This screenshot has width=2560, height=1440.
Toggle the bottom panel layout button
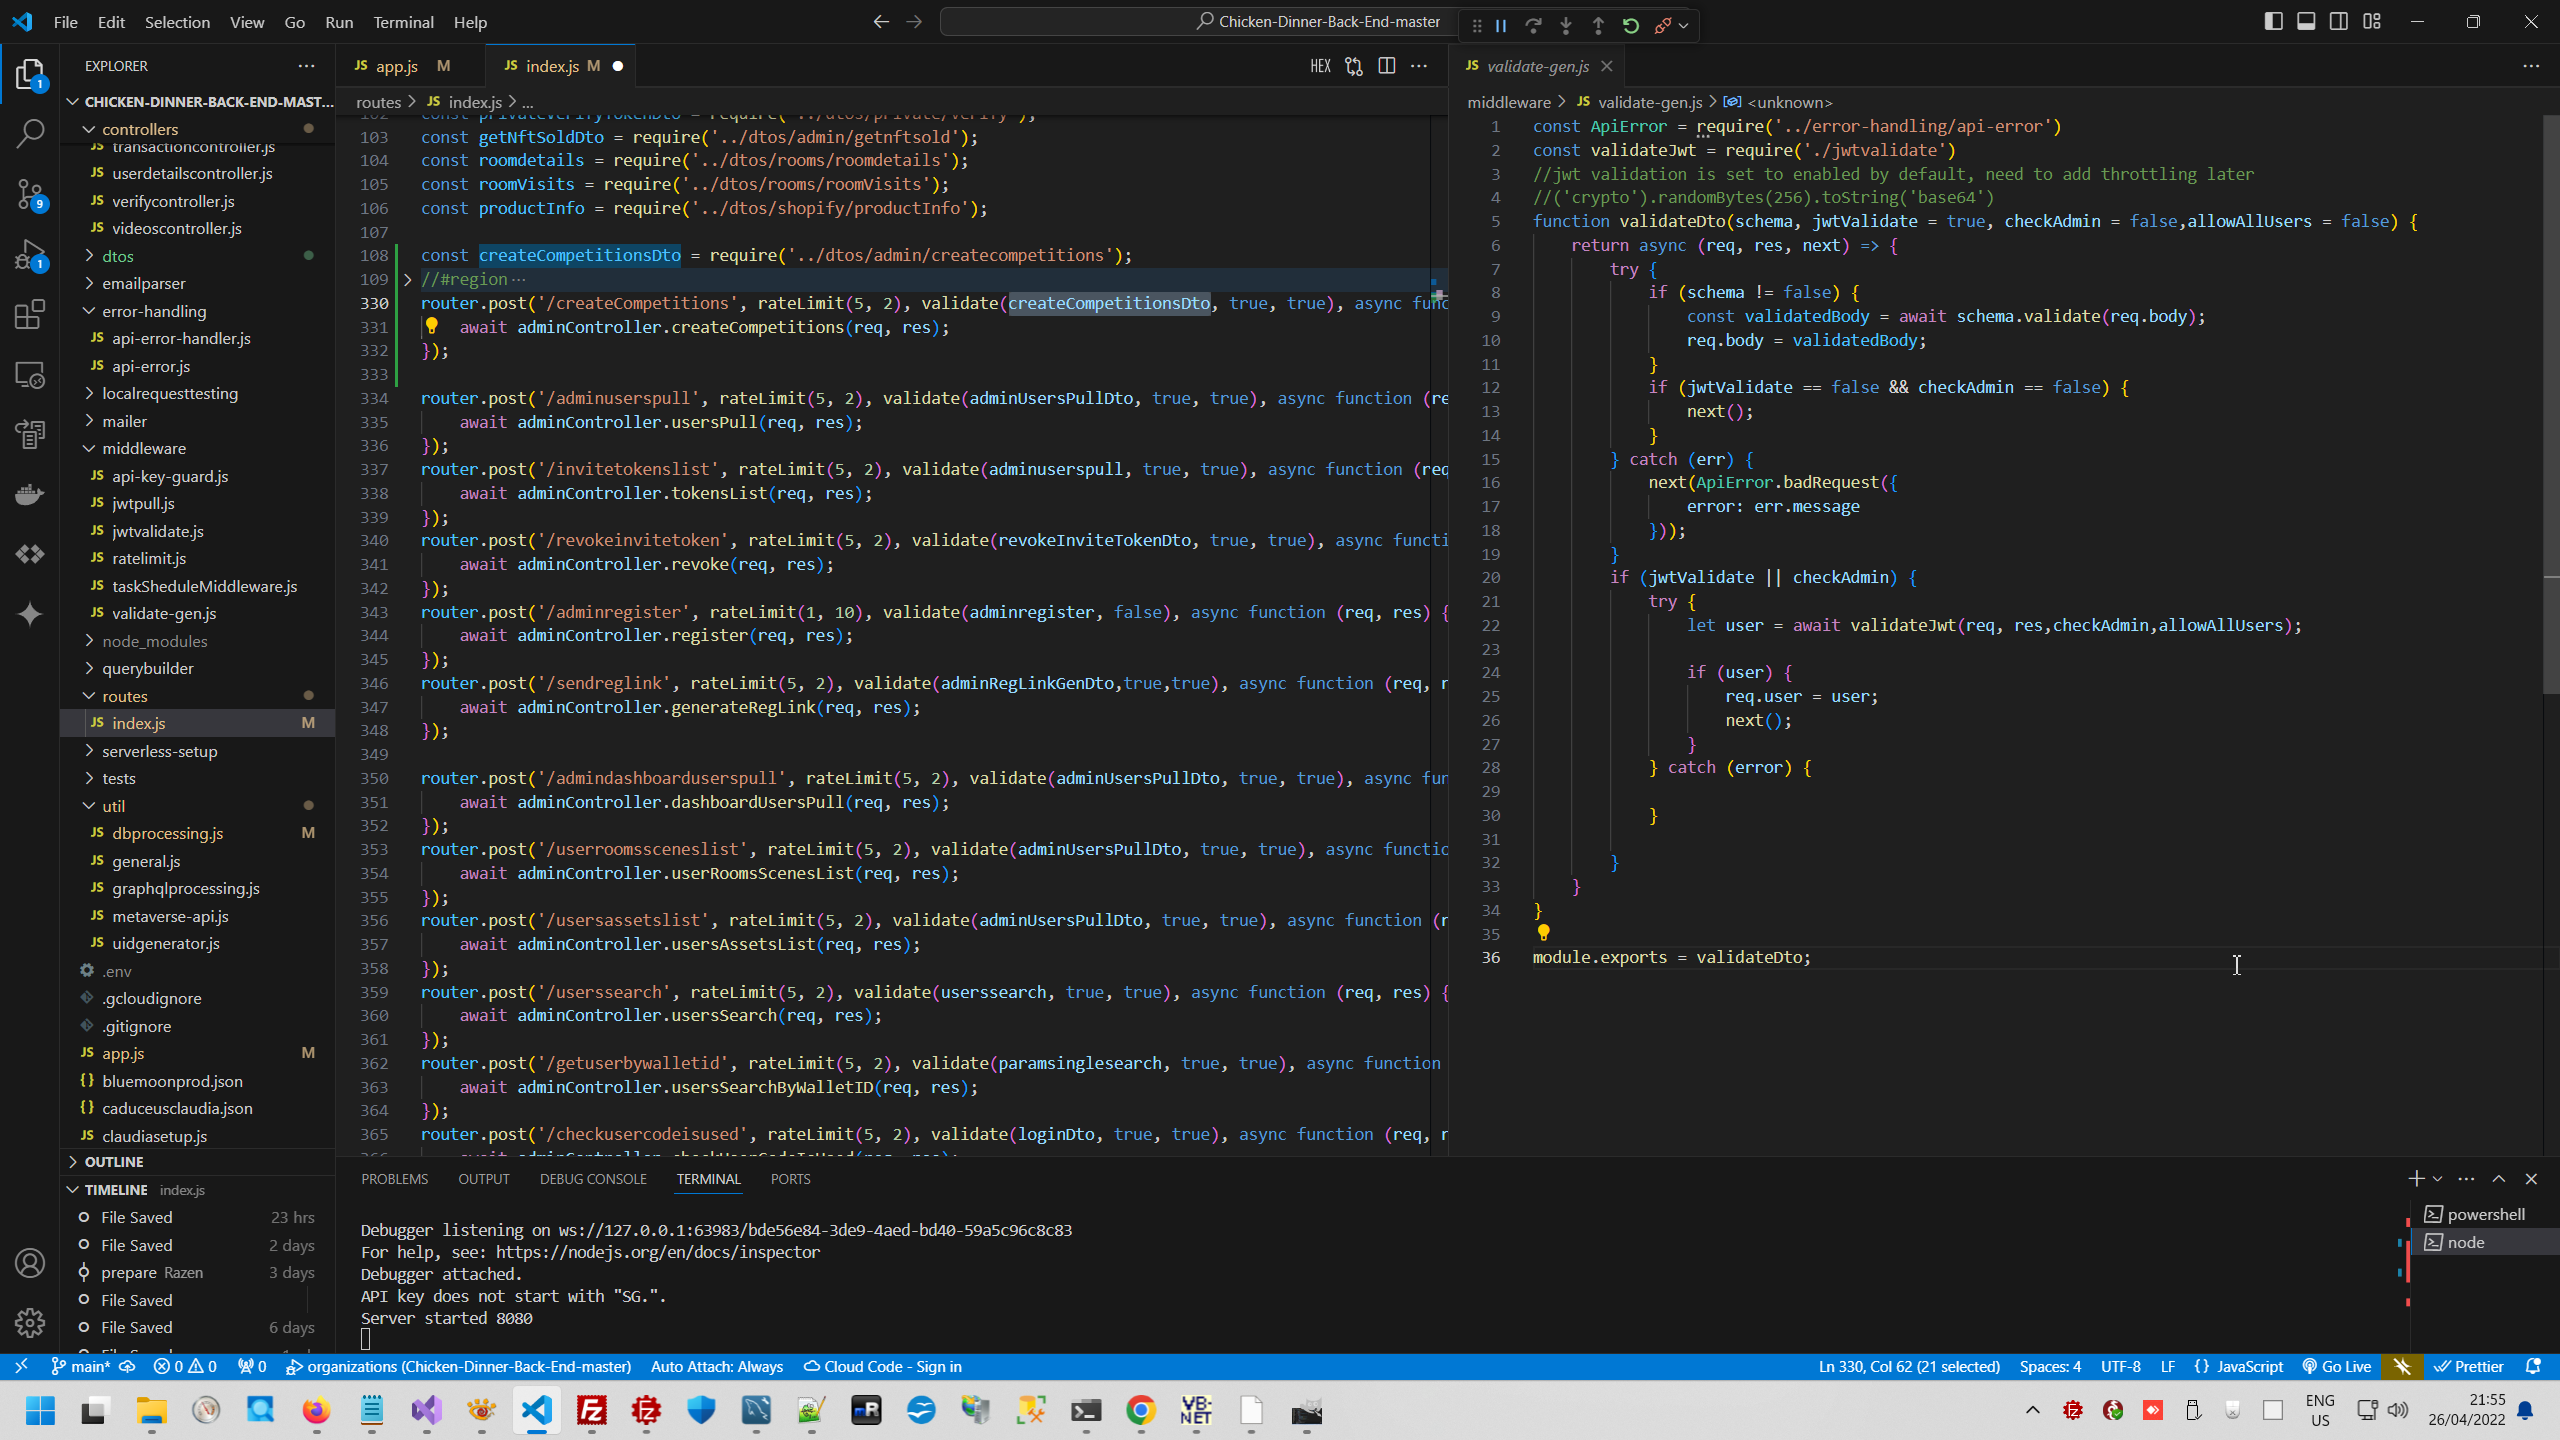(x=2306, y=21)
